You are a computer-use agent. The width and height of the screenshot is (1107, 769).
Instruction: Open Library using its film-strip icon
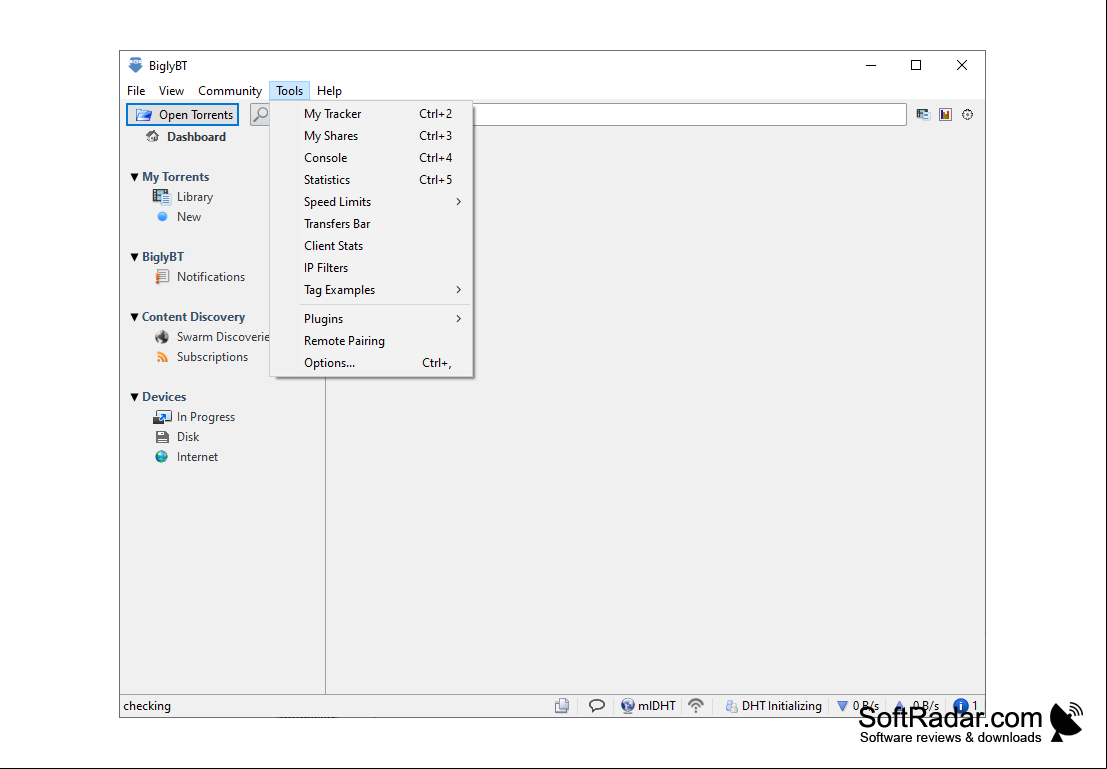click(x=162, y=197)
